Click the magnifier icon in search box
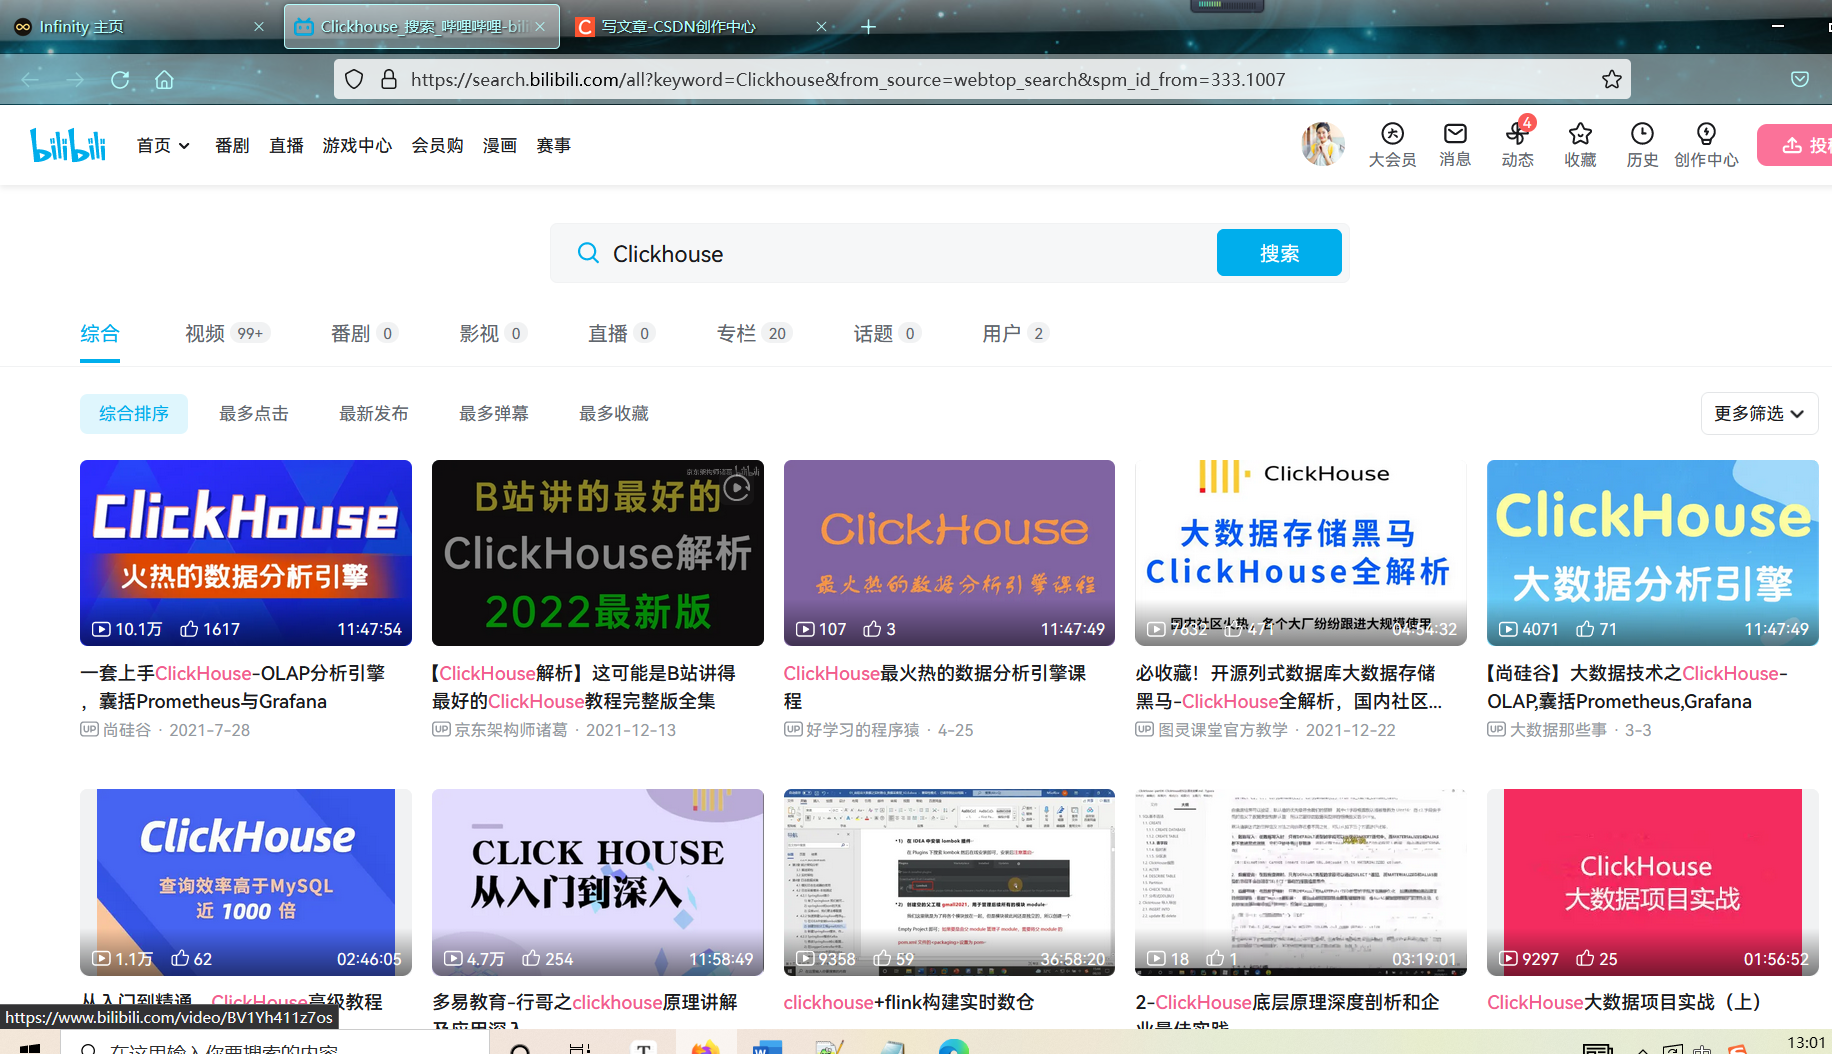1832x1054 pixels. pyautogui.click(x=588, y=253)
